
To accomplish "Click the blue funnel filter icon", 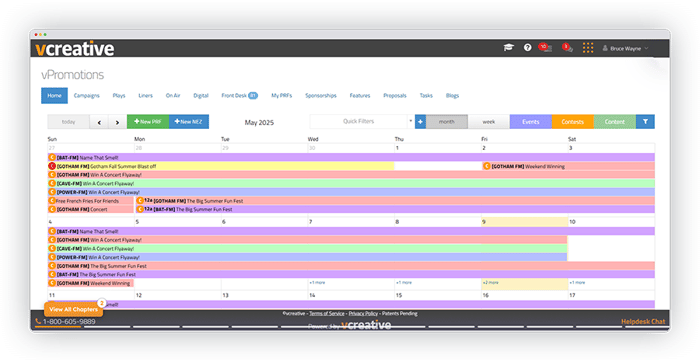I will tap(645, 121).
